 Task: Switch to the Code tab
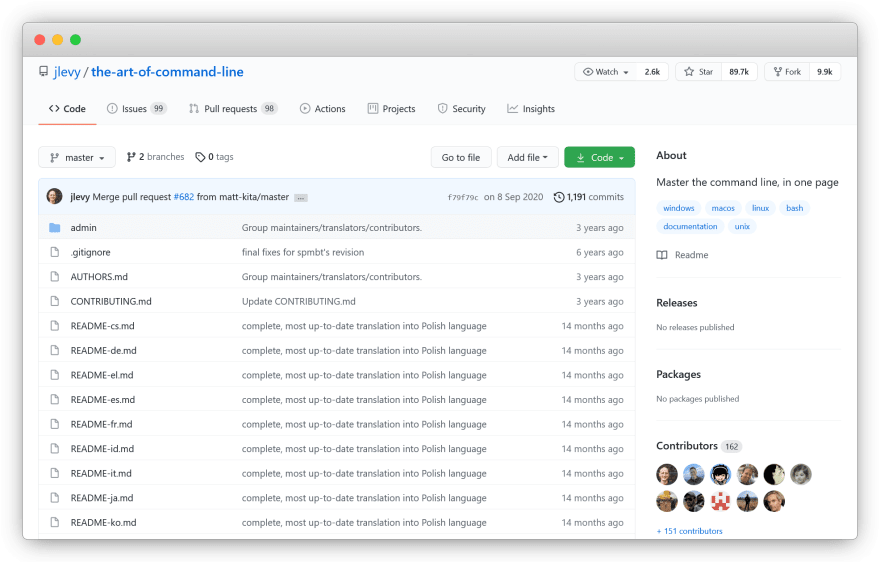pos(67,109)
